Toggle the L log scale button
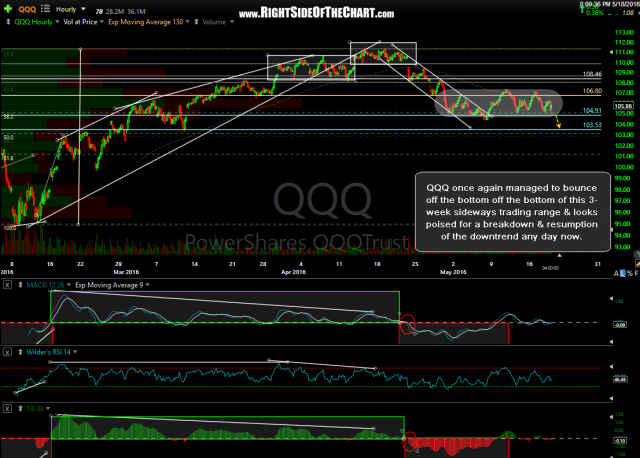The width and height of the screenshot is (640, 458). click(622, 273)
